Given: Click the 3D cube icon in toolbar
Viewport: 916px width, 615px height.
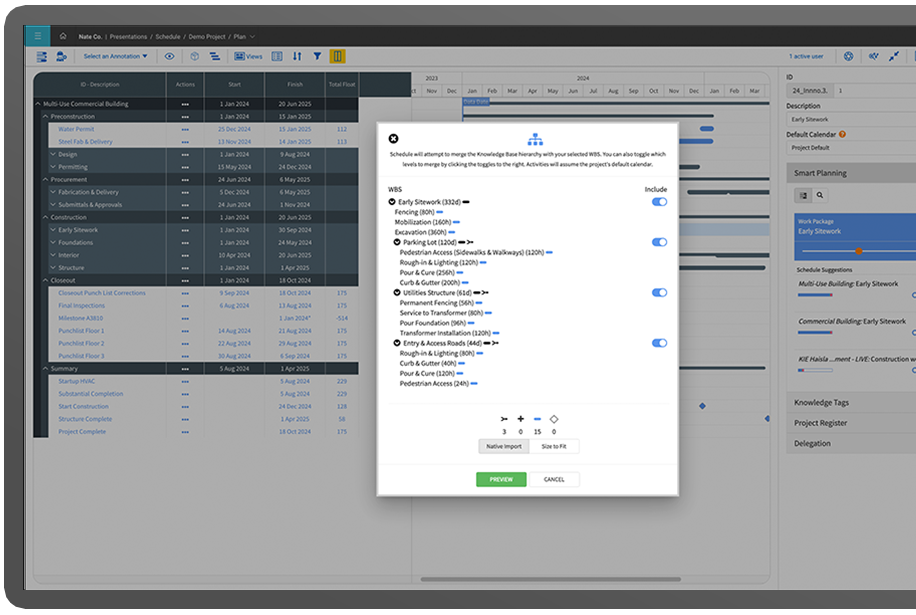Looking at the screenshot, I should pos(195,57).
